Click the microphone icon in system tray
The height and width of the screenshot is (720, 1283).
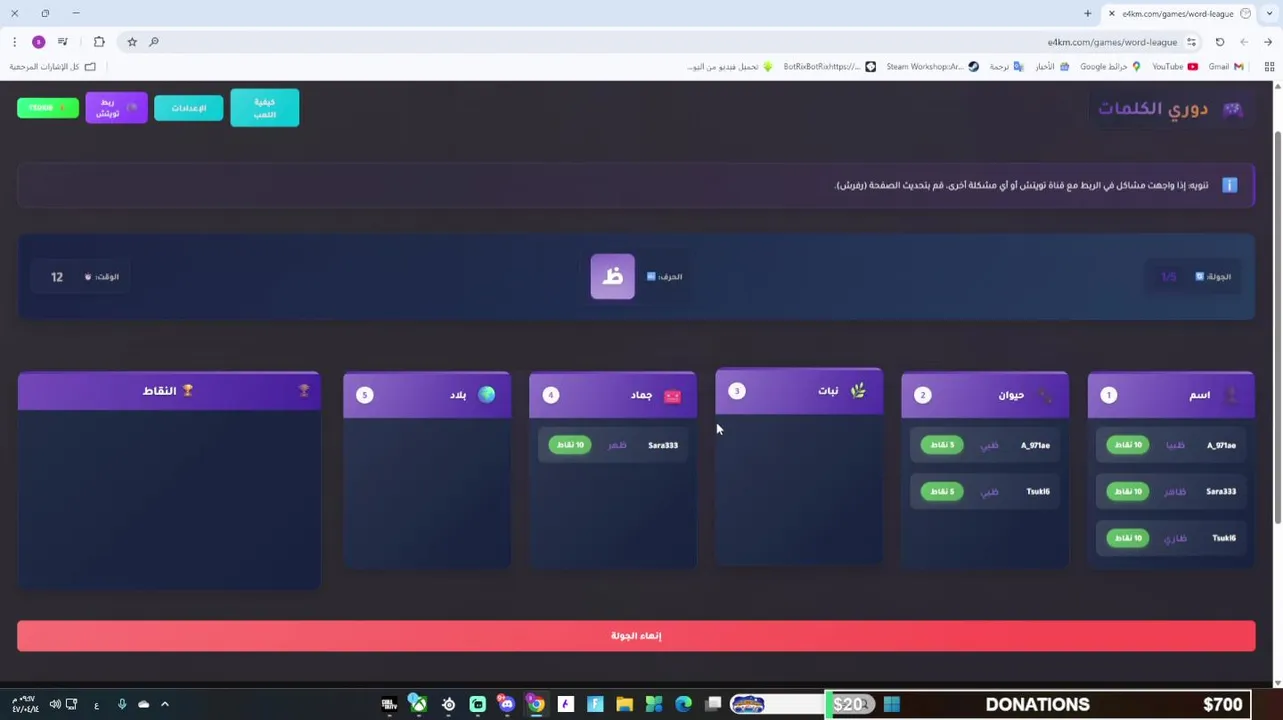click(122, 705)
